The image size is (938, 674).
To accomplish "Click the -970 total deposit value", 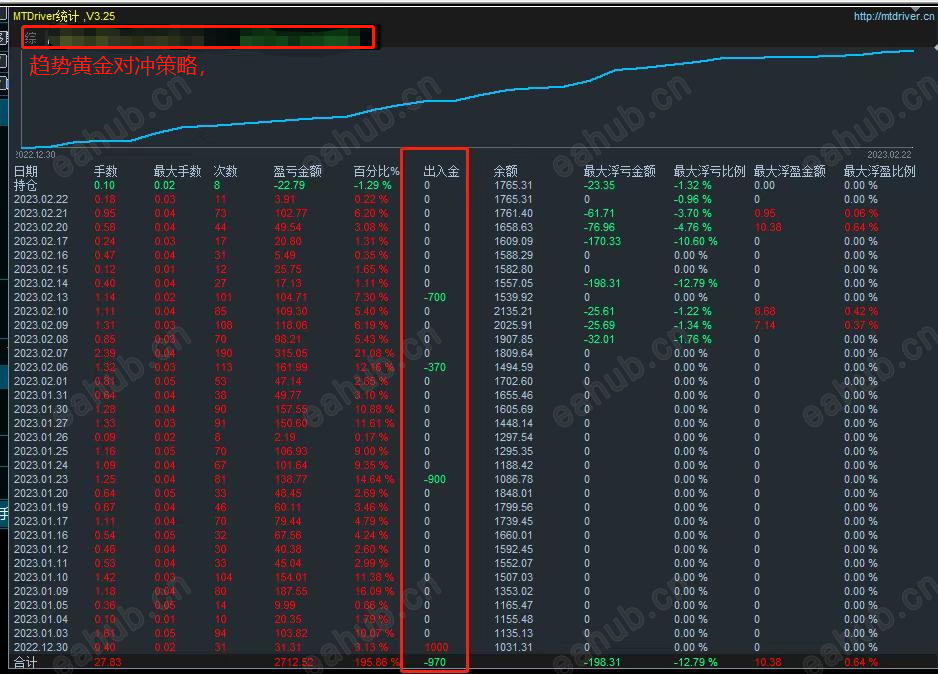I will click(435, 662).
